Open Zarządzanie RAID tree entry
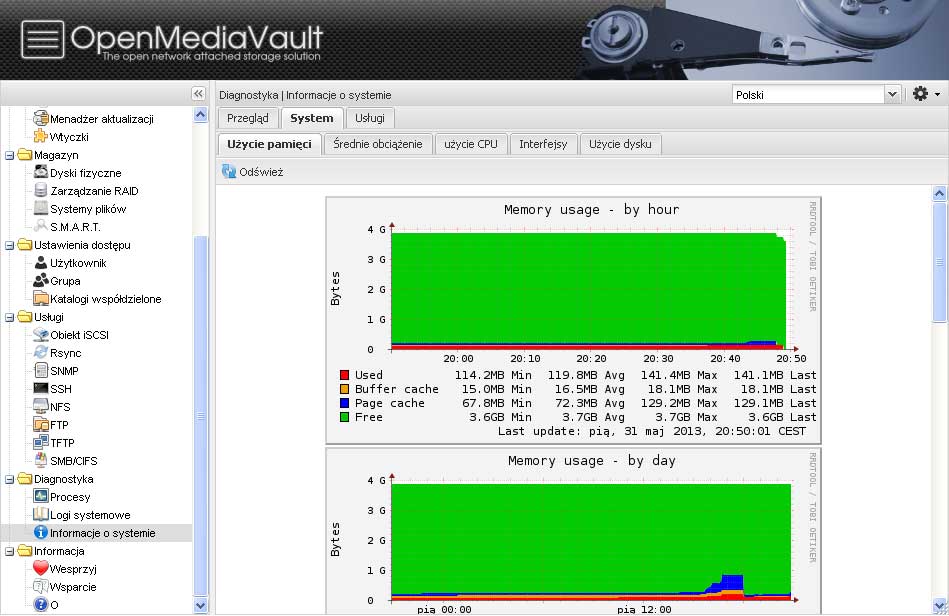Image resolution: width=949 pixels, height=616 pixels. coord(94,191)
